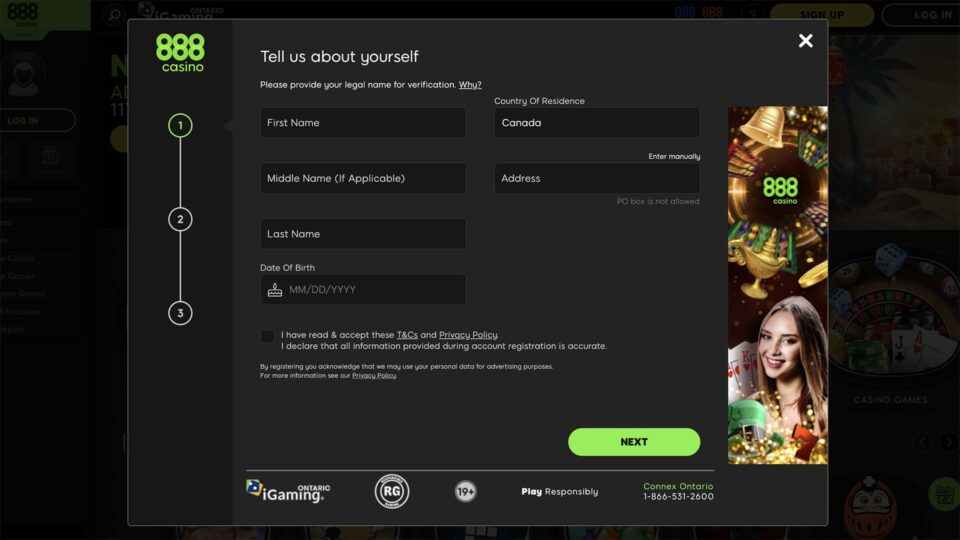Click the iGaming Ontario logo
The image size is (960, 540).
point(288,491)
